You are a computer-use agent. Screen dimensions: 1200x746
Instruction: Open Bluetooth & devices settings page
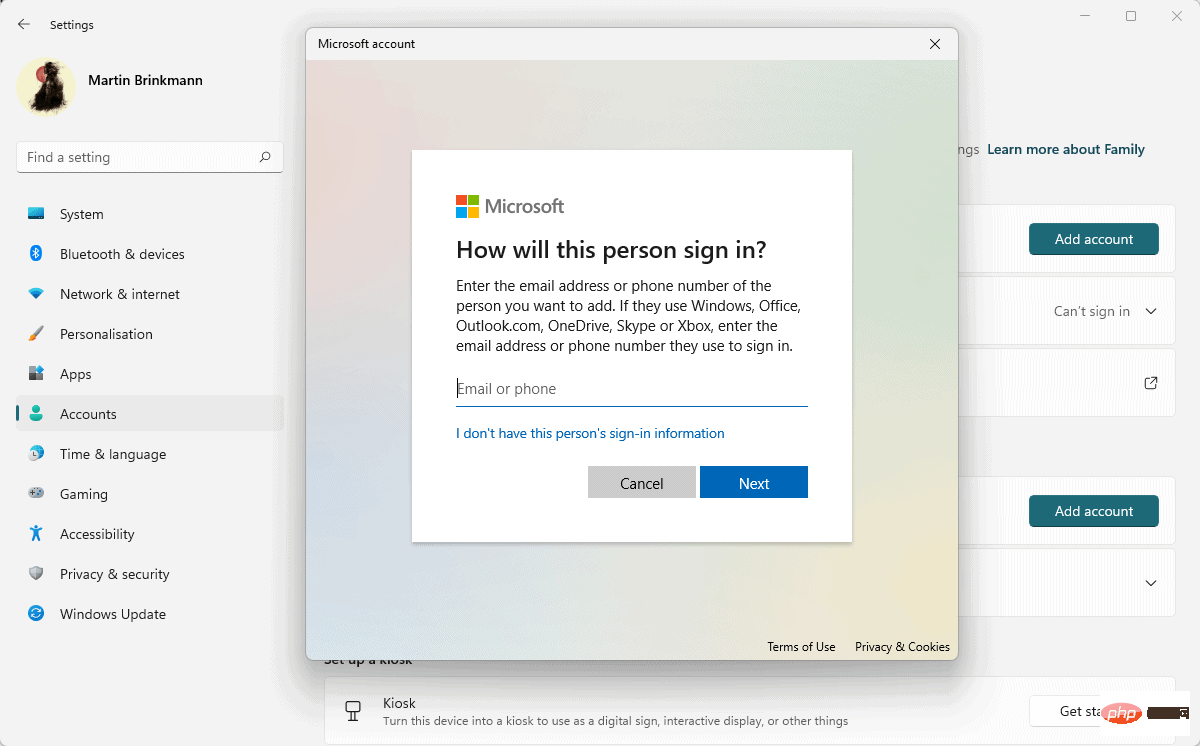150,254
